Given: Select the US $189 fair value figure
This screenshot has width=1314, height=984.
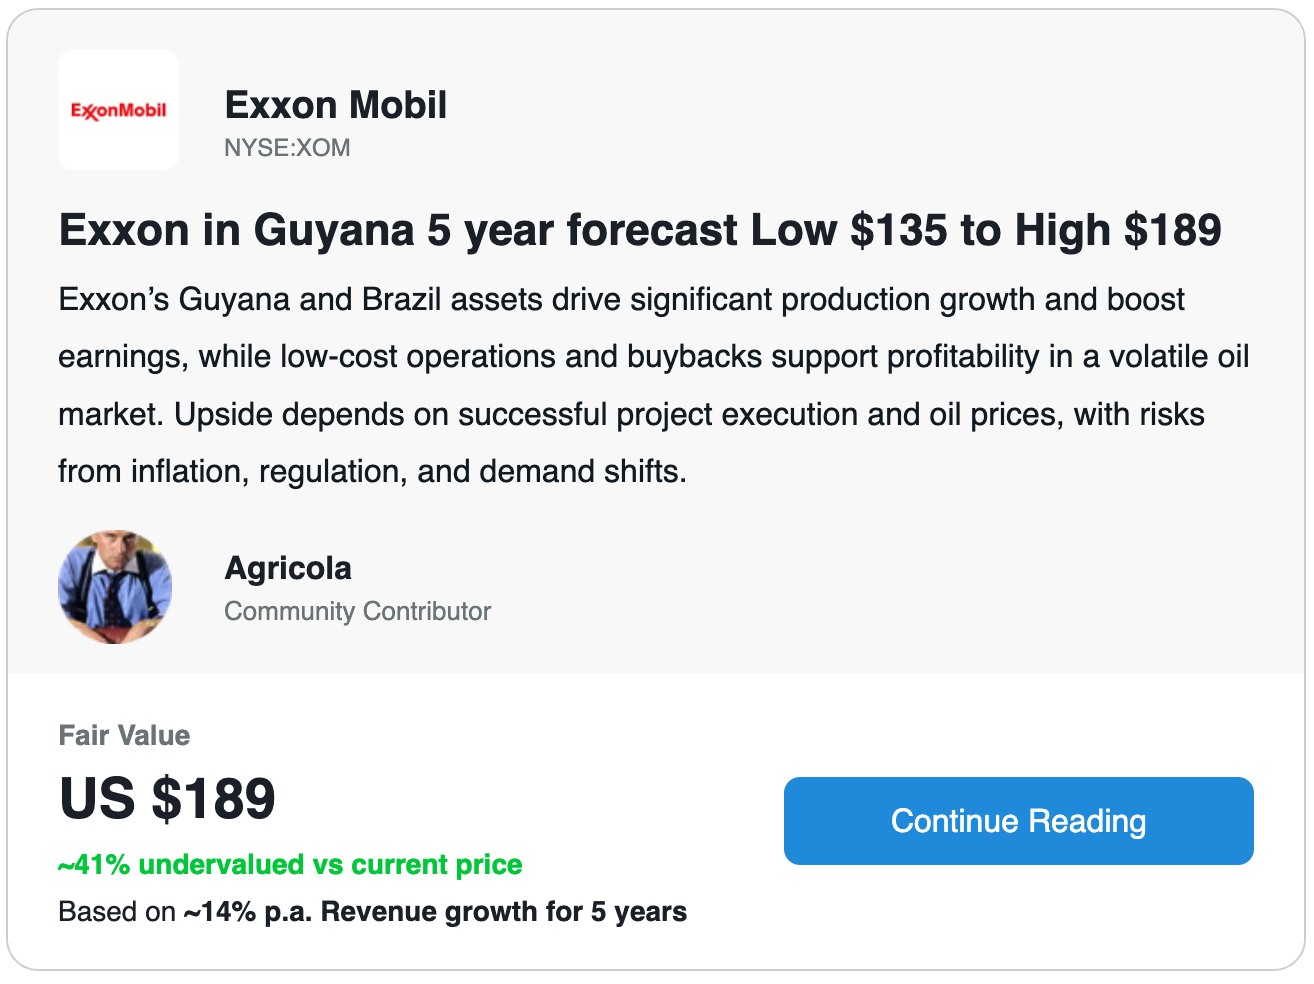Looking at the screenshot, I should tap(167, 798).
